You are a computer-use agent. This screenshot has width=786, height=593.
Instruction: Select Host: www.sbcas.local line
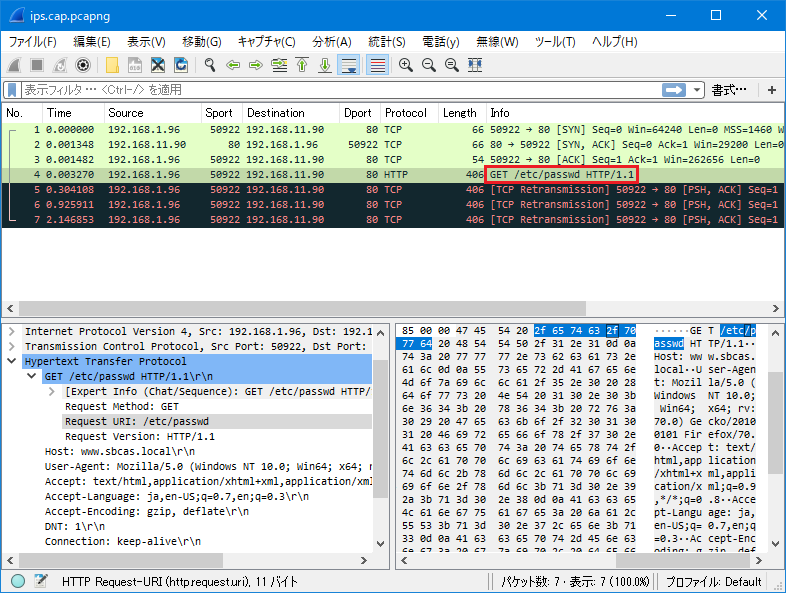tap(120, 452)
